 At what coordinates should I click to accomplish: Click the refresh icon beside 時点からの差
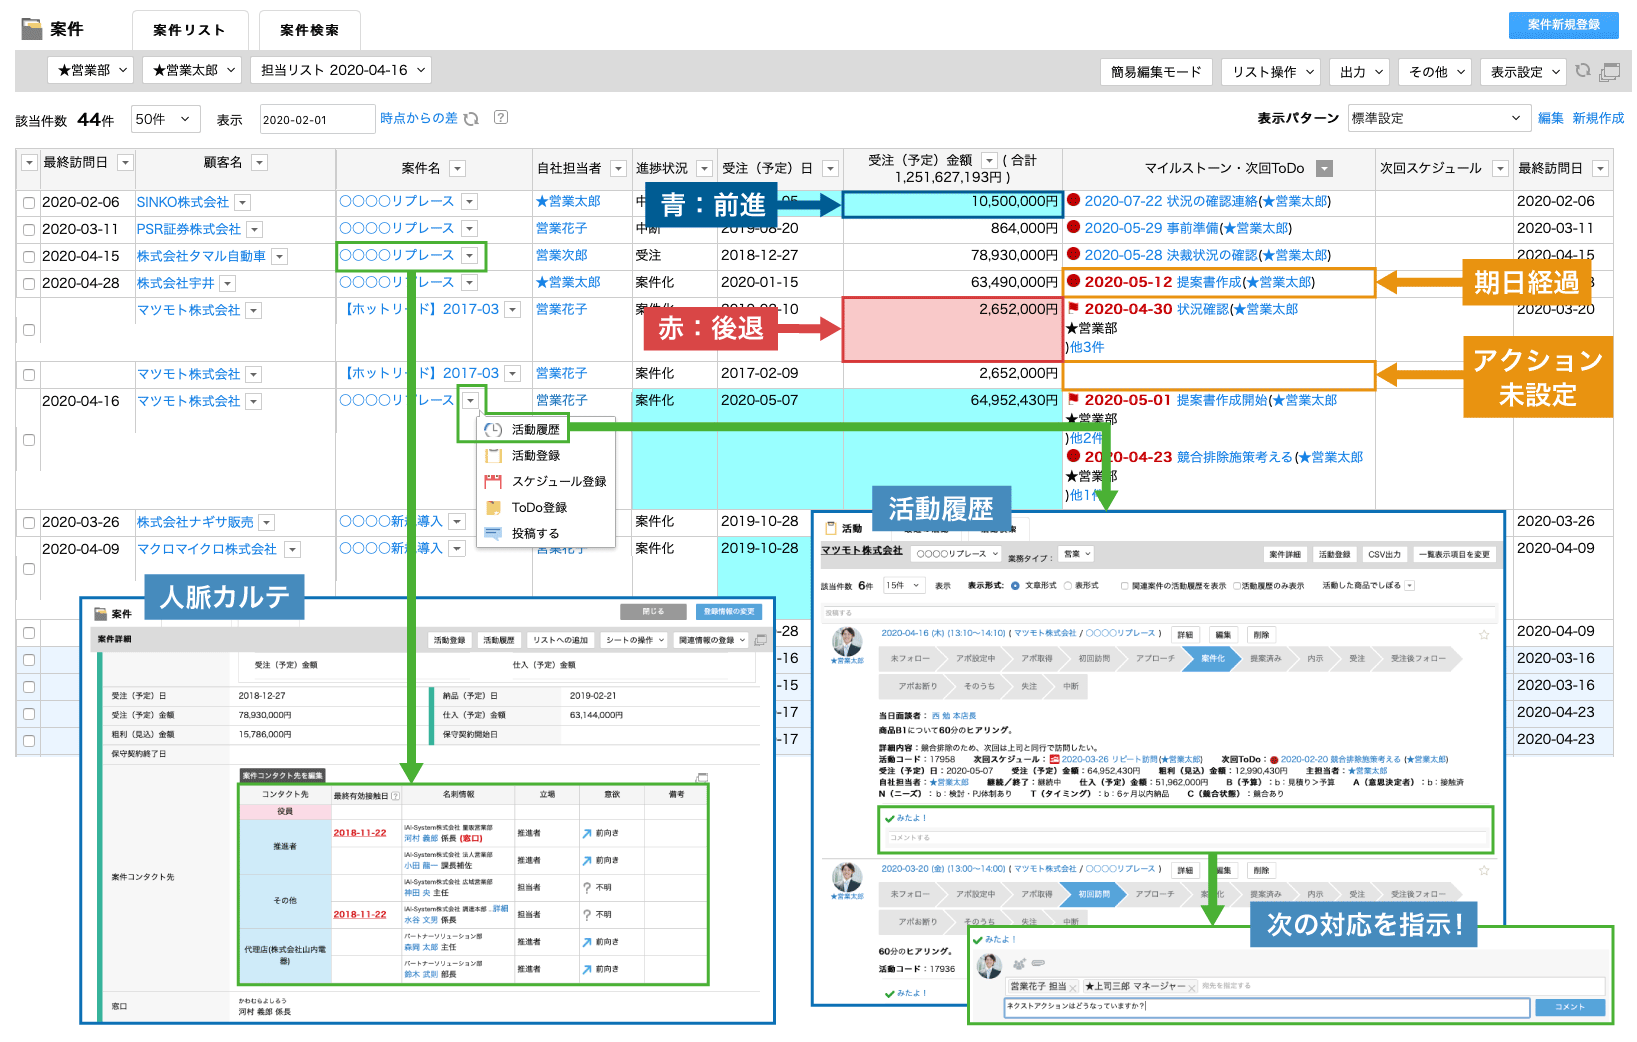[x=471, y=119]
